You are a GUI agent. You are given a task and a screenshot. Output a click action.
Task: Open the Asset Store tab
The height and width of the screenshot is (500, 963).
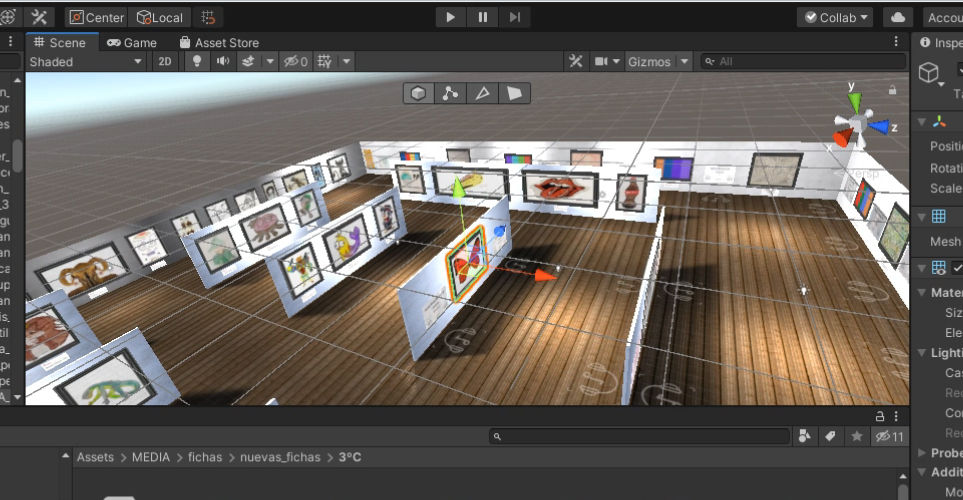point(219,42)
